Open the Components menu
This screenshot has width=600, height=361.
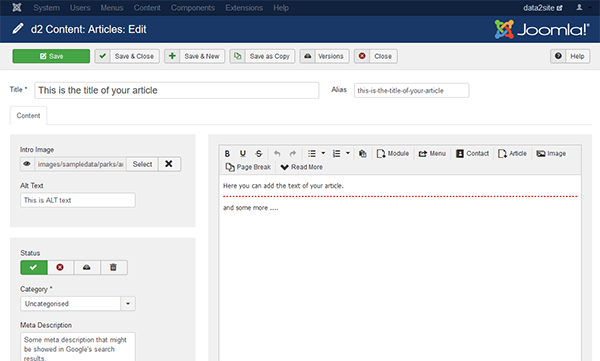[x=193, y=8]
